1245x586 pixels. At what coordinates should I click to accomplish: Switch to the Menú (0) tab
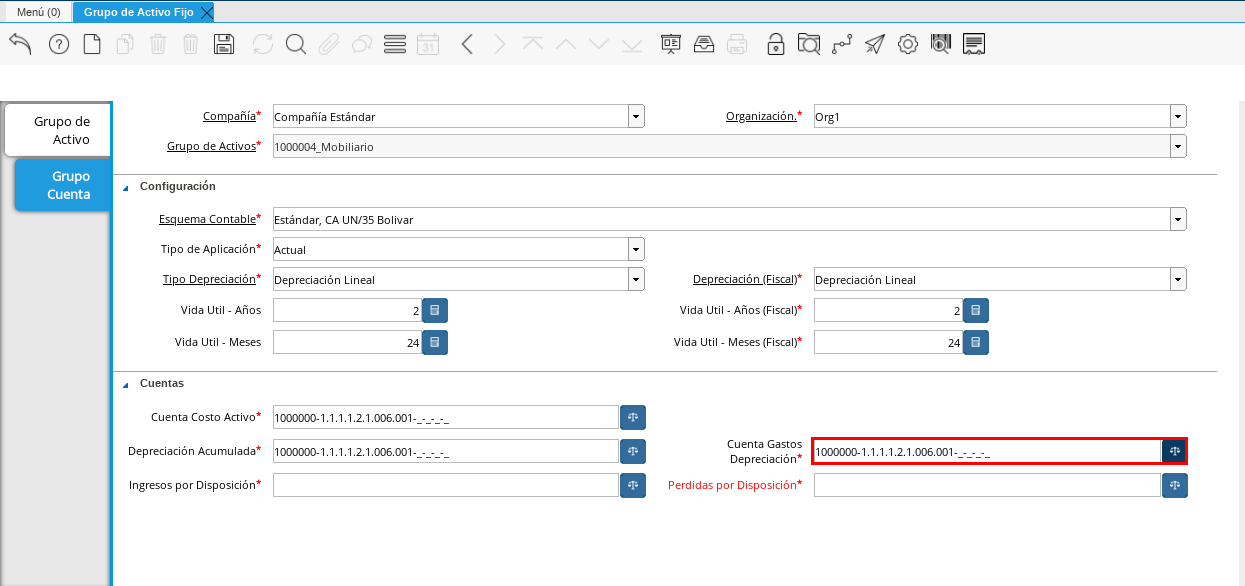pos(39,12)
